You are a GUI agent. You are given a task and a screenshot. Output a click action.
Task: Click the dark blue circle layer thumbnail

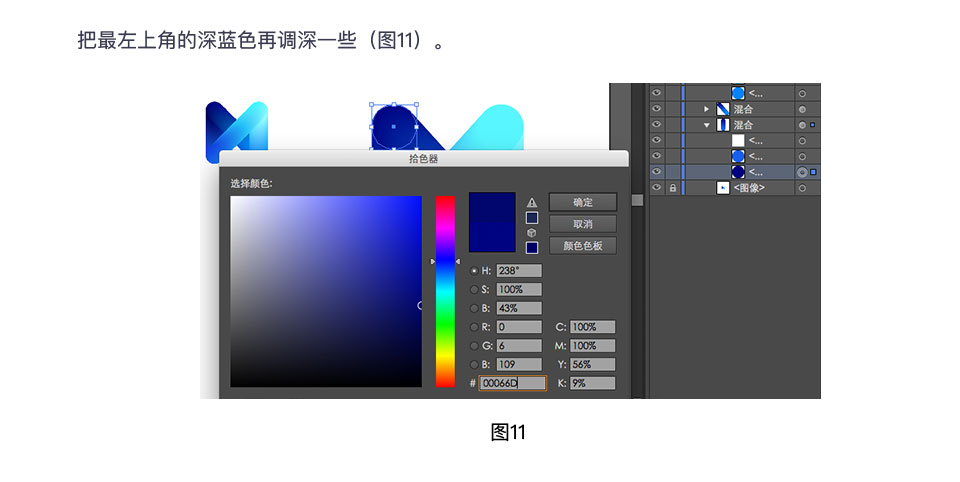click(738, 172)
